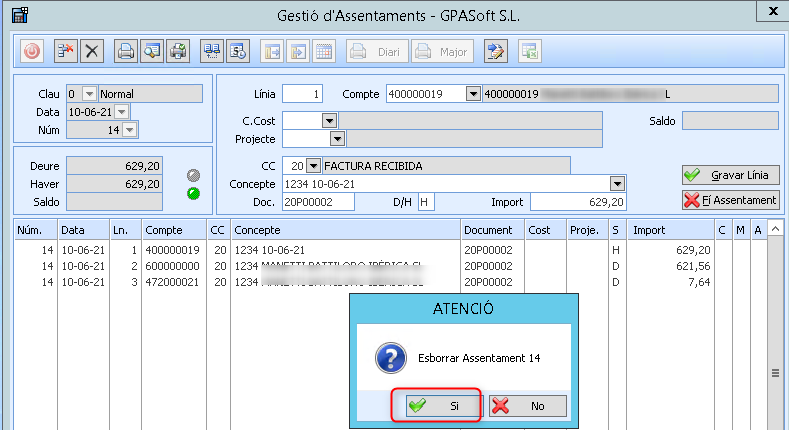This screenshot has width=789, height=430.
Task: Click the Doc. input field
Action: (x=318, y=202)
